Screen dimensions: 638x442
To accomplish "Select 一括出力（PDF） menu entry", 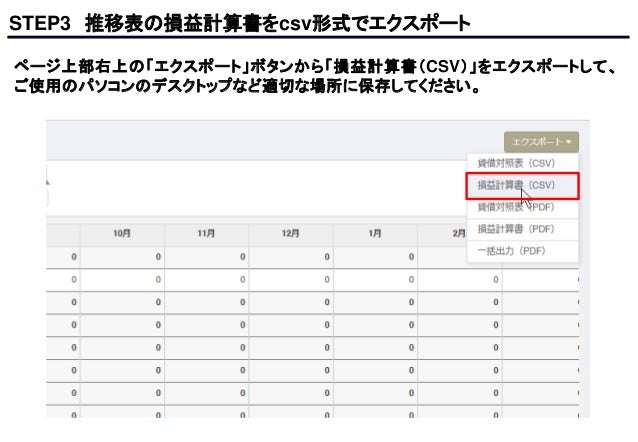I will coord(522,251).
